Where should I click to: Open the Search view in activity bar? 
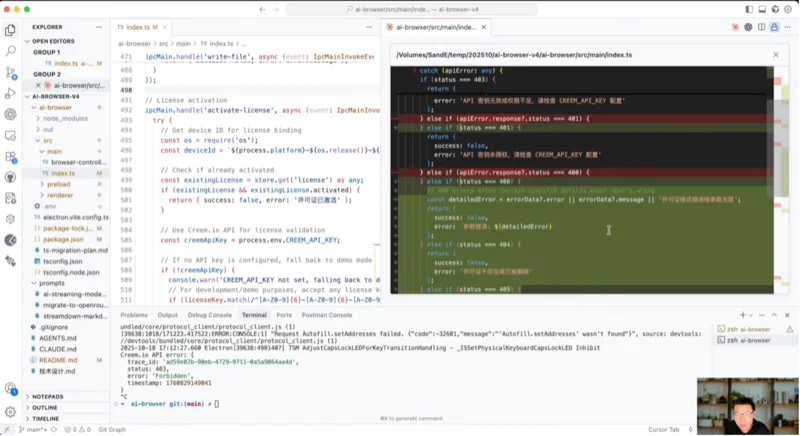[10, 50]
